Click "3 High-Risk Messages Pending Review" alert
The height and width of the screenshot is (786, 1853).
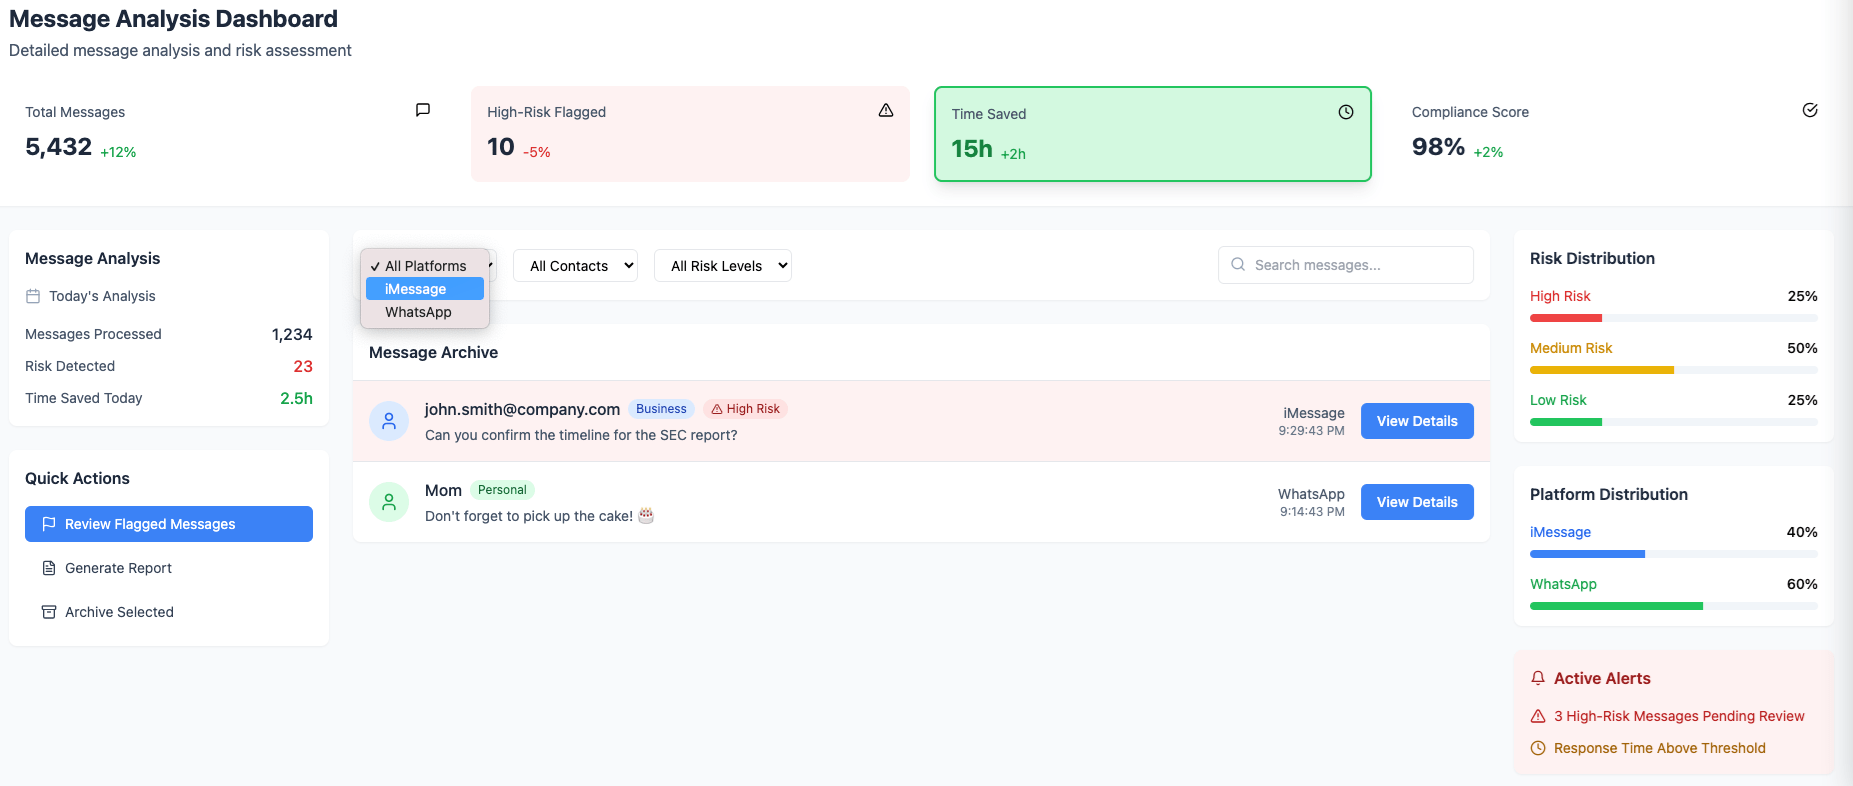pos(1679,716)
